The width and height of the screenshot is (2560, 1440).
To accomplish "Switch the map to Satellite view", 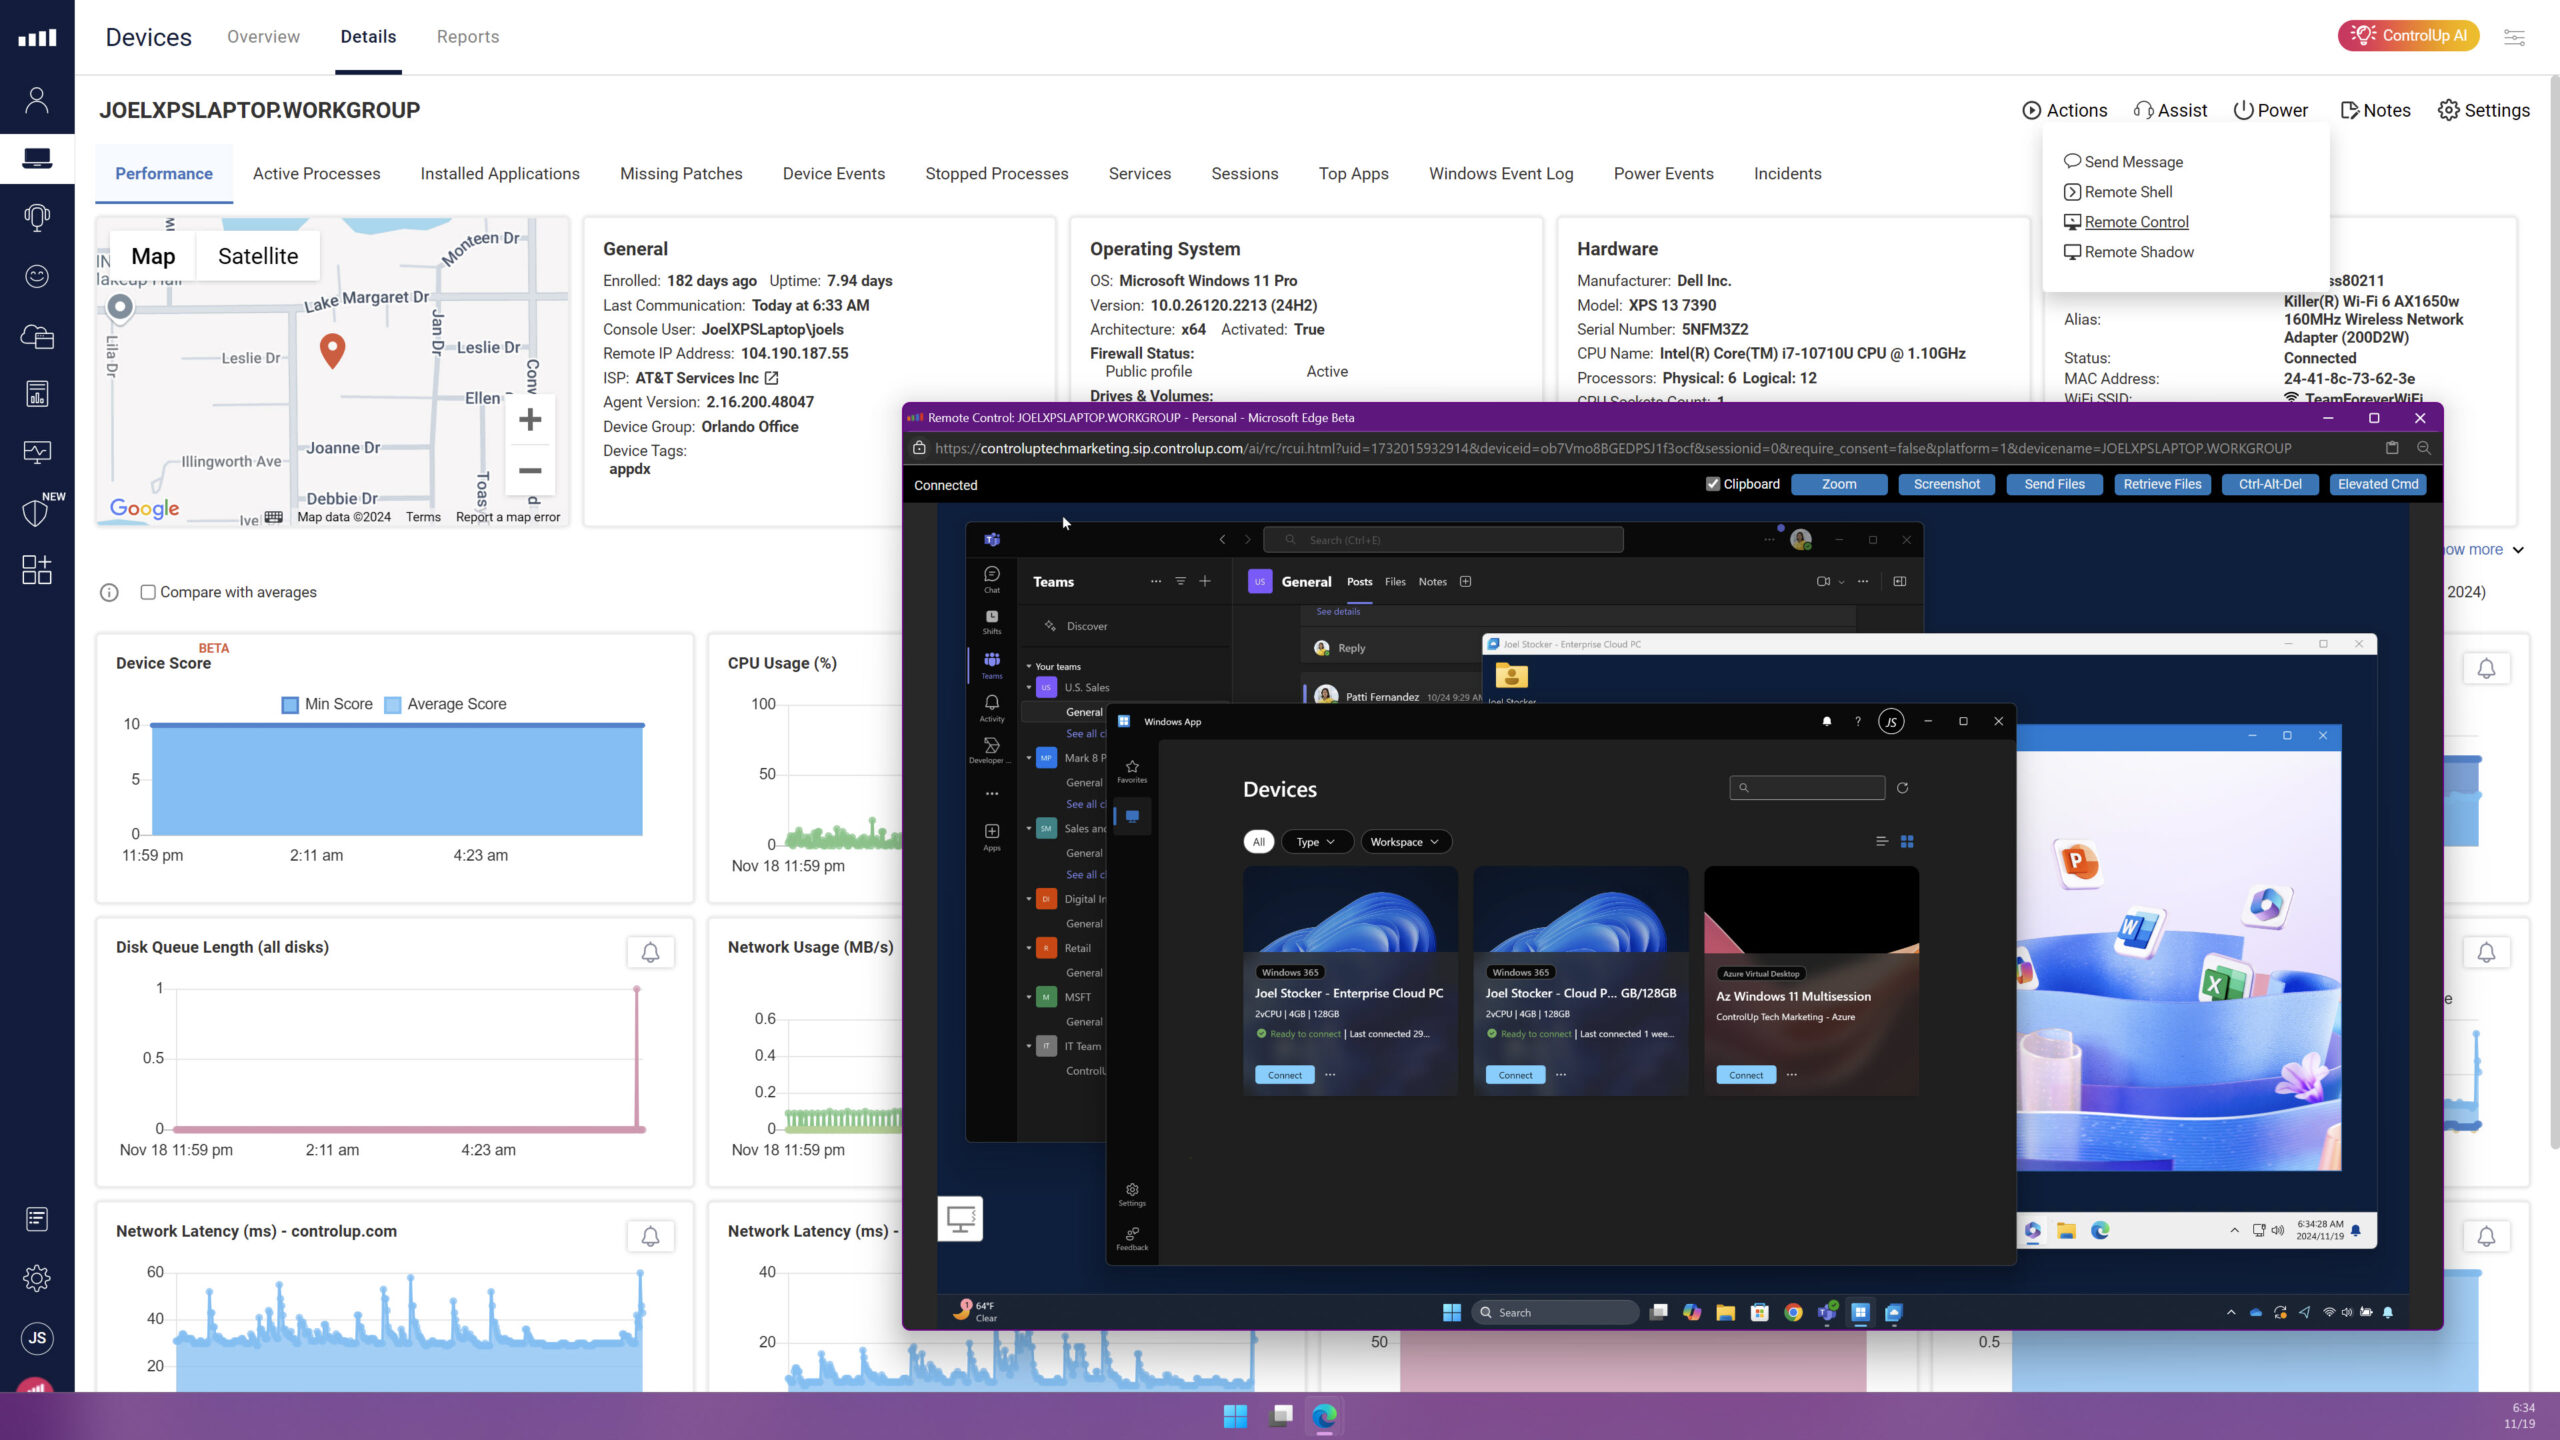I will (x=258, y=256).
